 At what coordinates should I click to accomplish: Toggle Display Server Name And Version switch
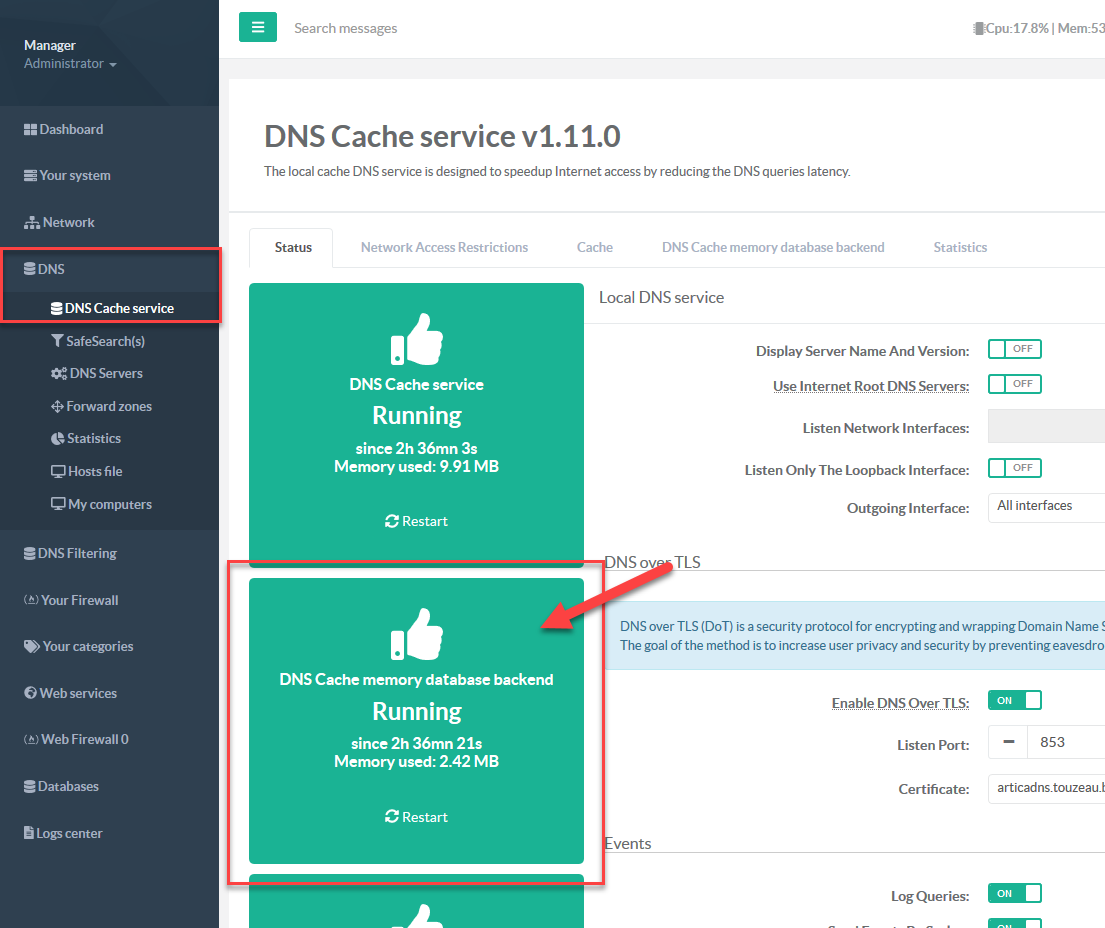[1014, 349]
